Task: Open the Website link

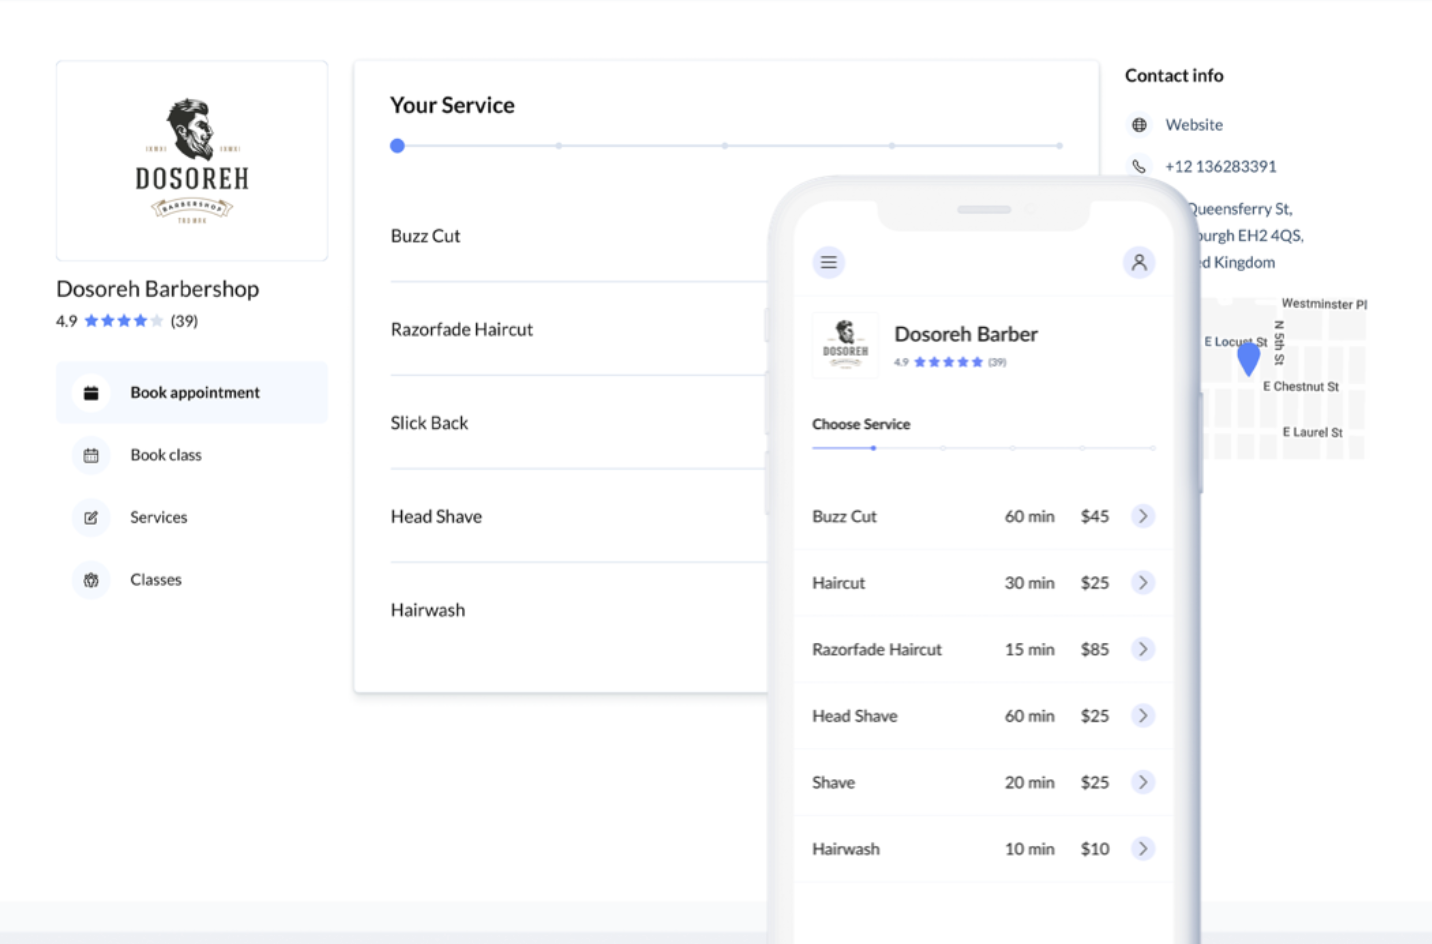Action: pos(1194,125)
